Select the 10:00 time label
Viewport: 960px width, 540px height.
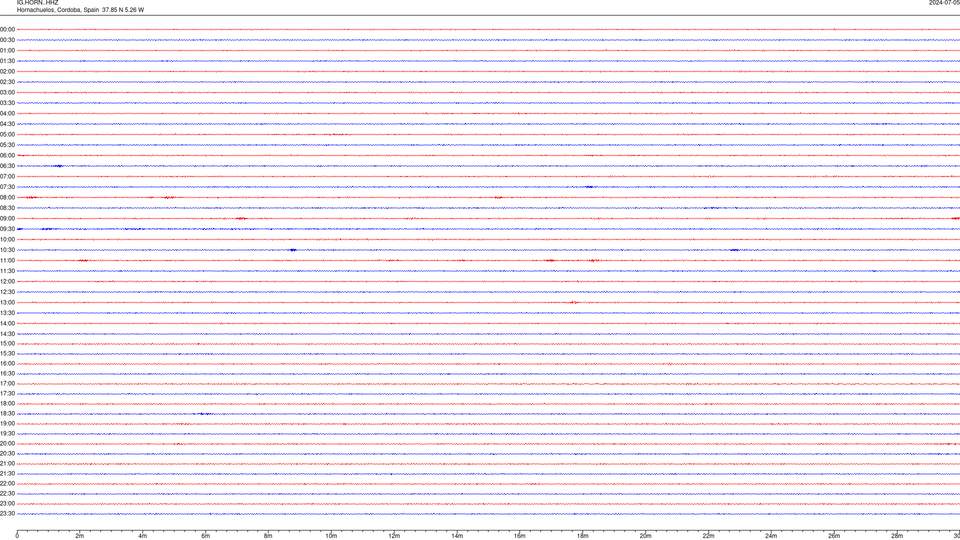7,239
